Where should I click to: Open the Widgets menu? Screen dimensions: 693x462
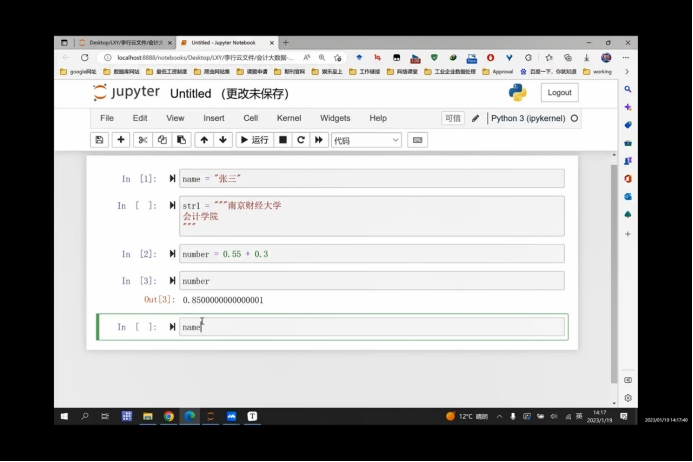335,118
